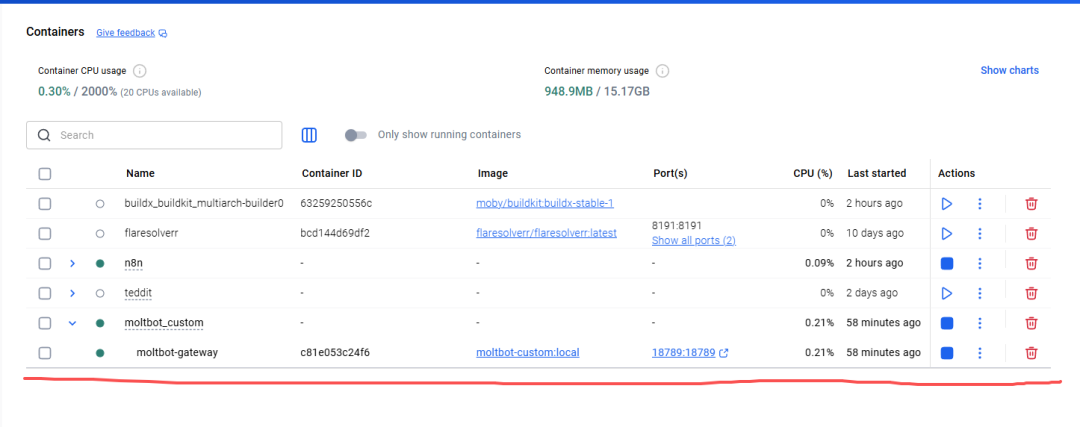Screen dimensions: 1080x427
Task: Select the flaresolverr row checkbox
Action: 45,234
